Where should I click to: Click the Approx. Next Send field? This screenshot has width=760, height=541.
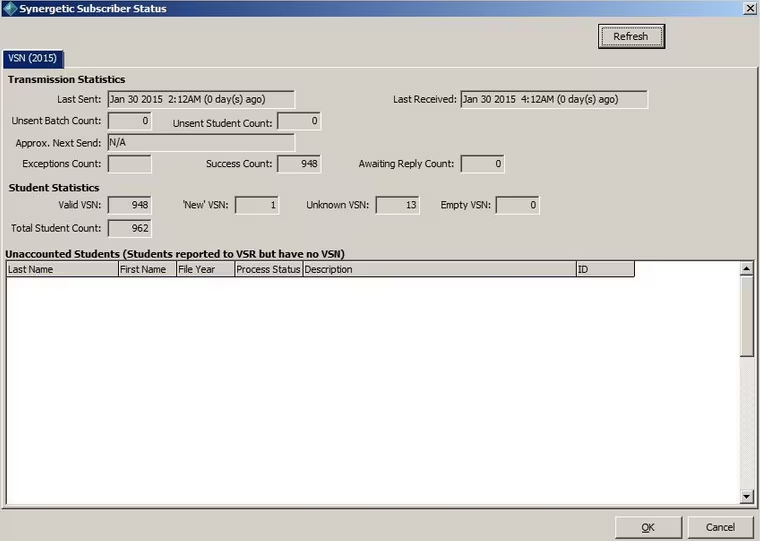point(201,143)
